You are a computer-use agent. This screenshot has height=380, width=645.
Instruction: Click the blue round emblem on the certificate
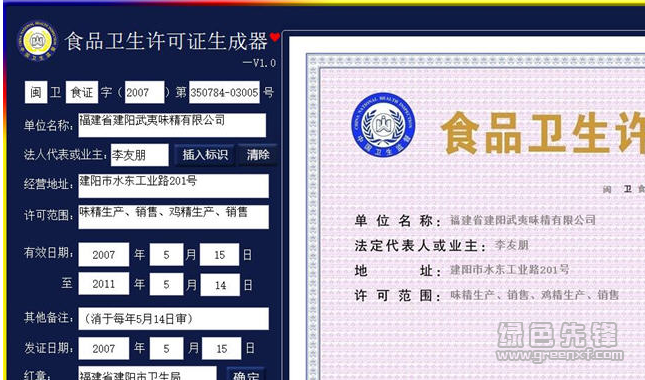pyautogui.click(x=383, y=125)
